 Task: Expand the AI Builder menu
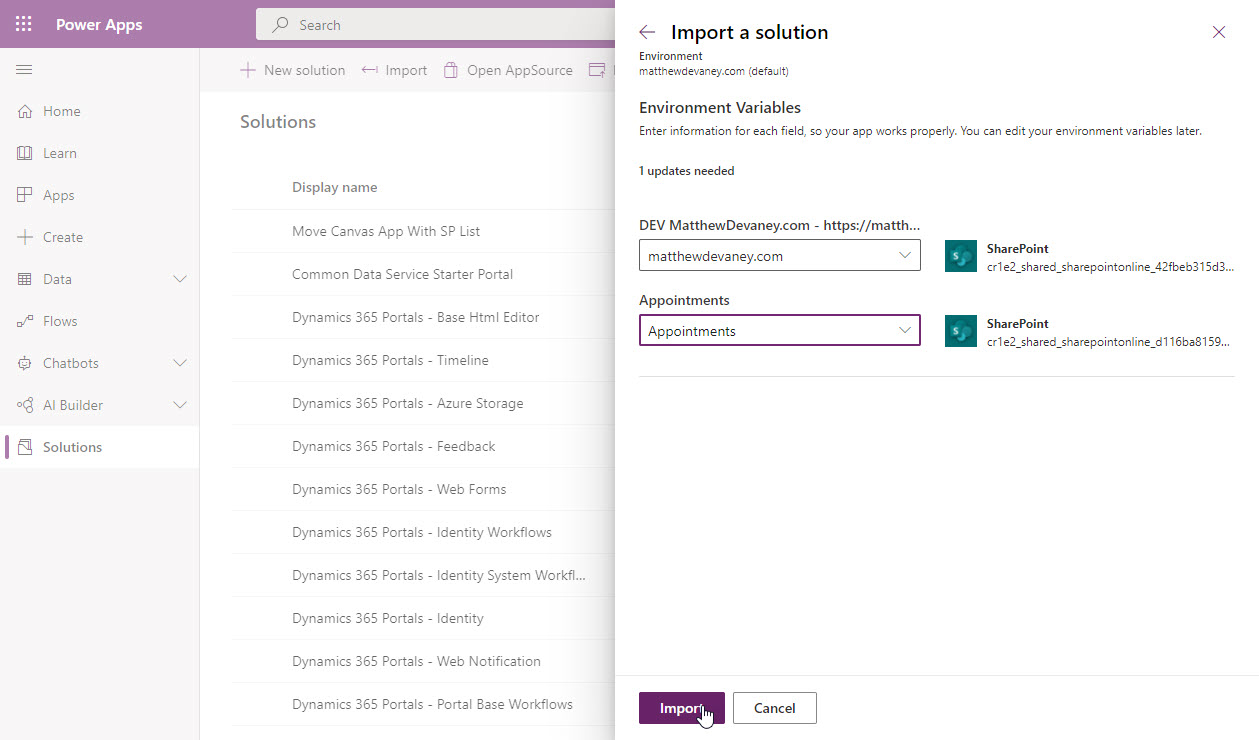179,404
